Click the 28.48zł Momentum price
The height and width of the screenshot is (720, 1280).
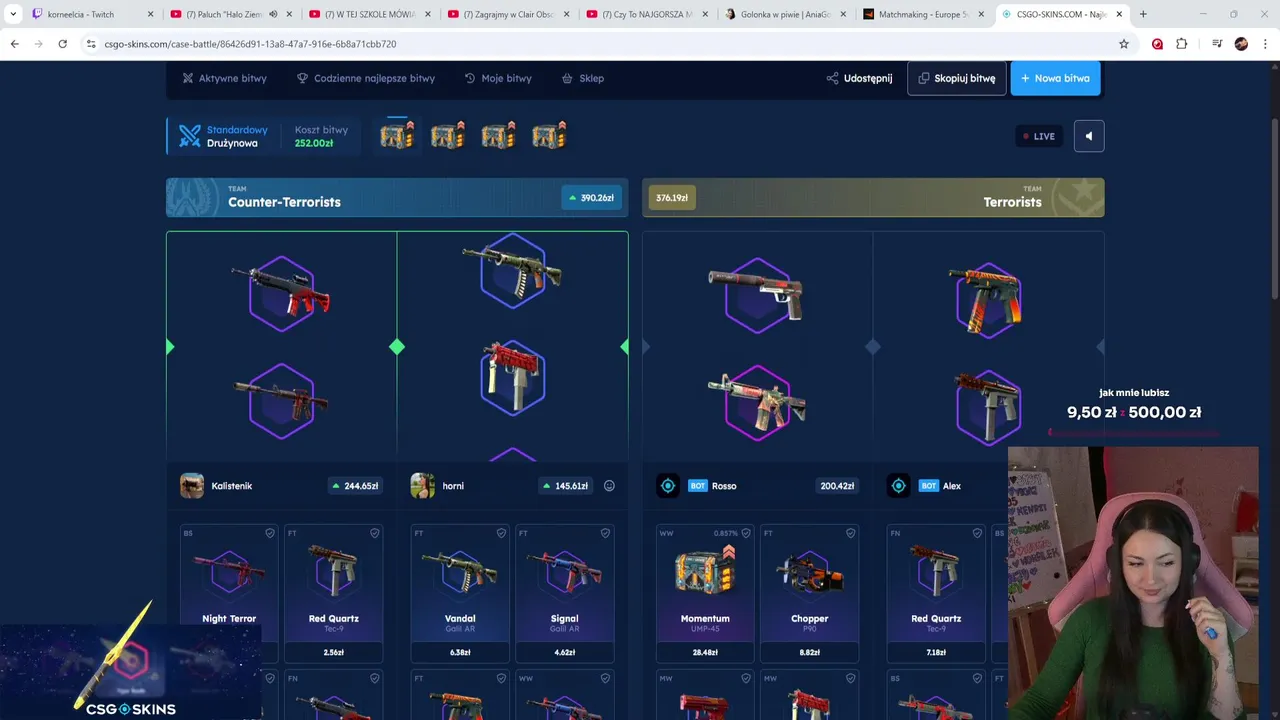[705, 652]
